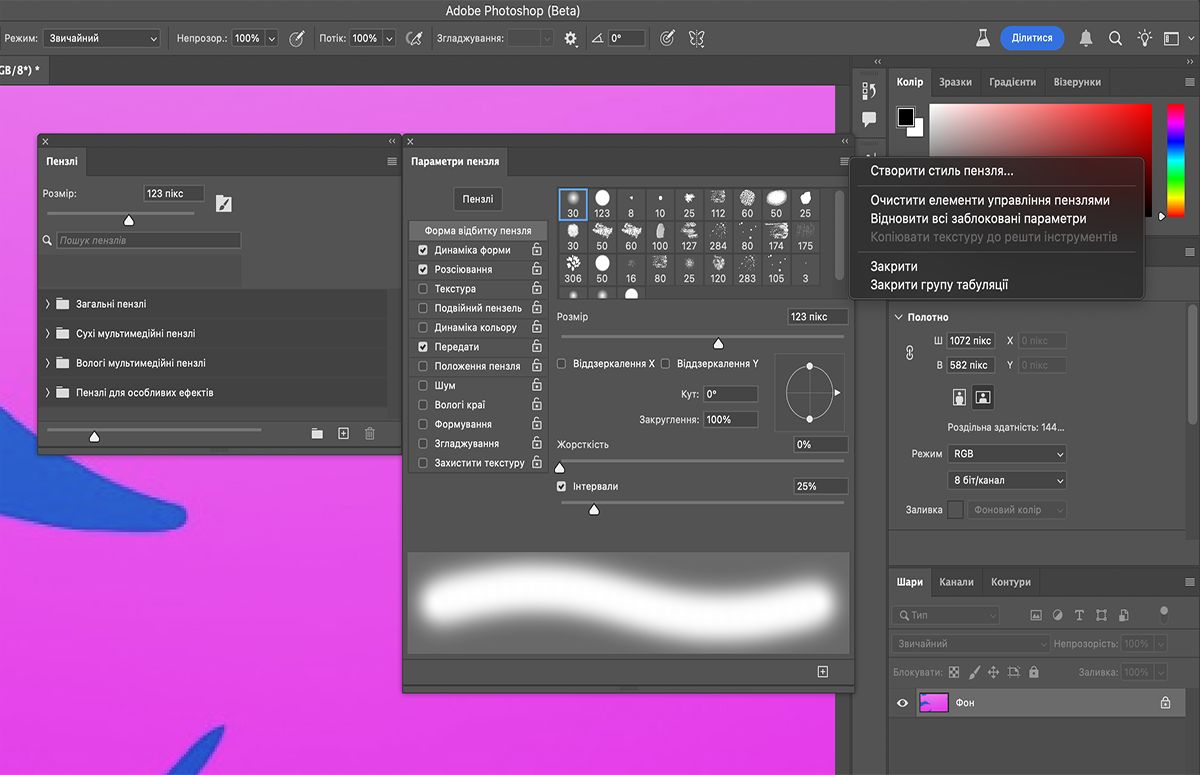Open the notifications bell icon

(1086, 38)
